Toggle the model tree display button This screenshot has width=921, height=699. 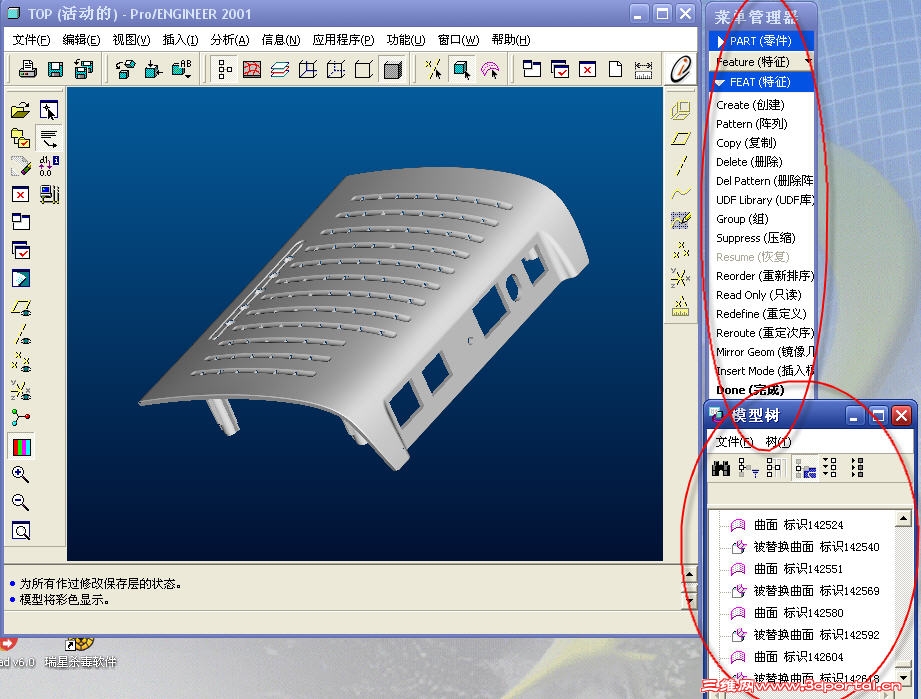click(225, 69)
